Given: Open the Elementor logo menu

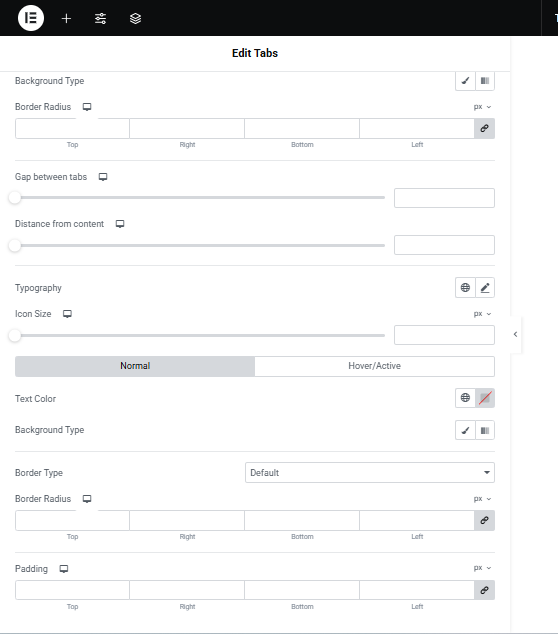Looking at the screenshot, I should coord(31,18).
